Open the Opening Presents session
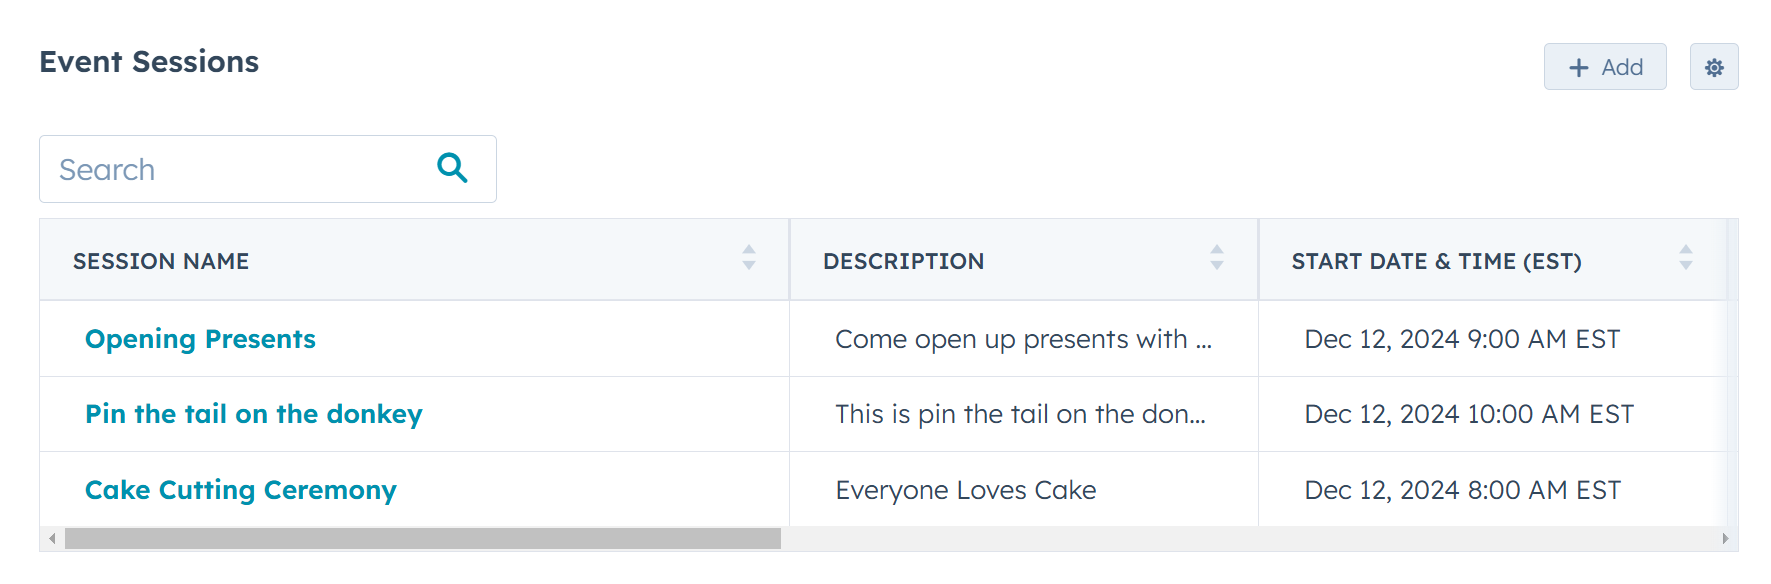 [x=200, y=339]
